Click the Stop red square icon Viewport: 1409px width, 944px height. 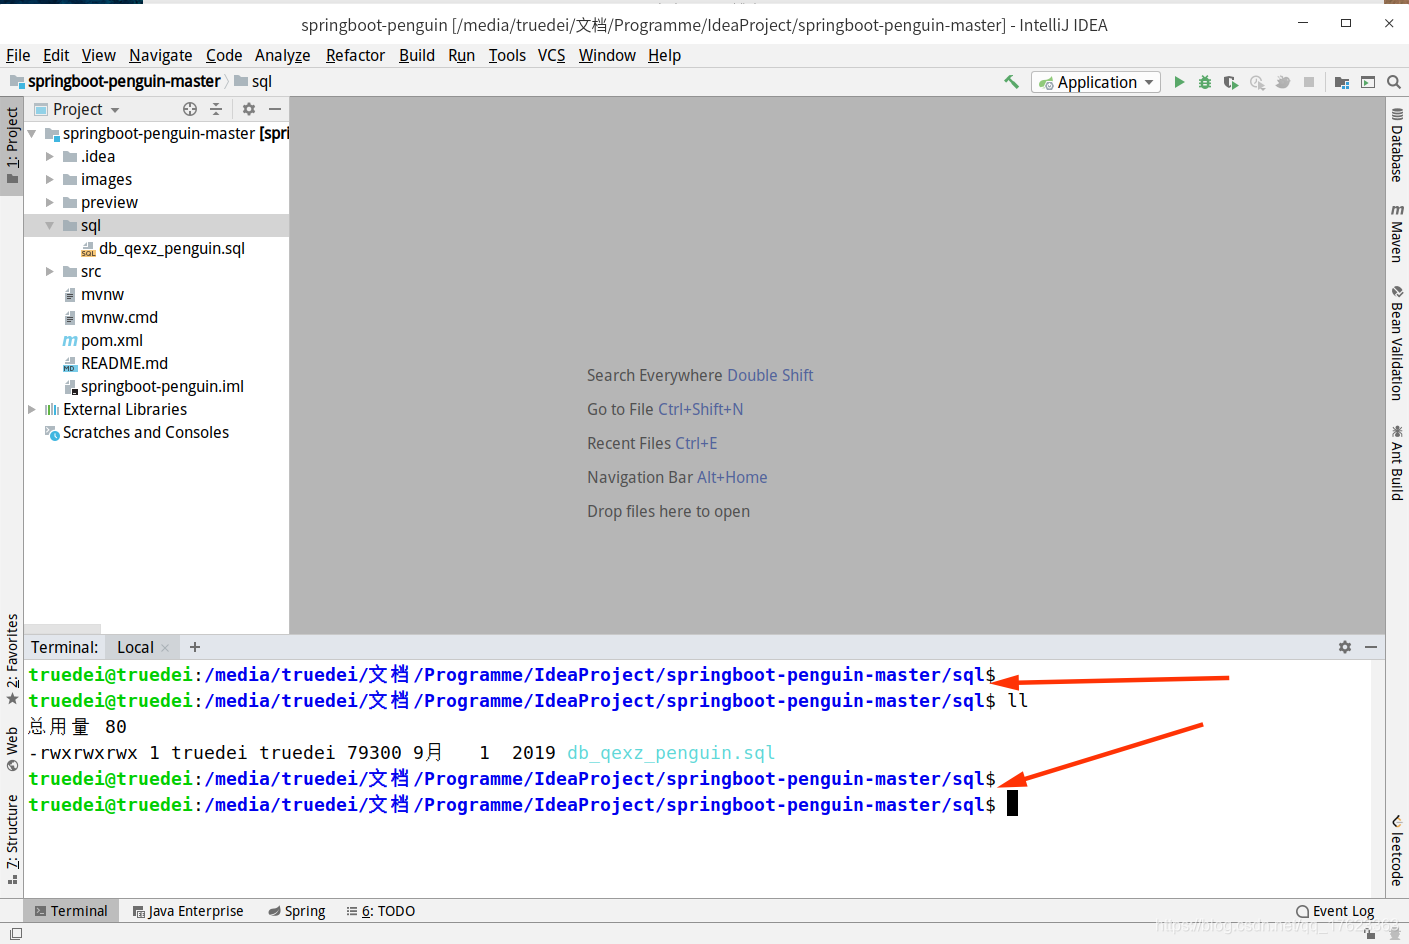[x=1309, y=82]
